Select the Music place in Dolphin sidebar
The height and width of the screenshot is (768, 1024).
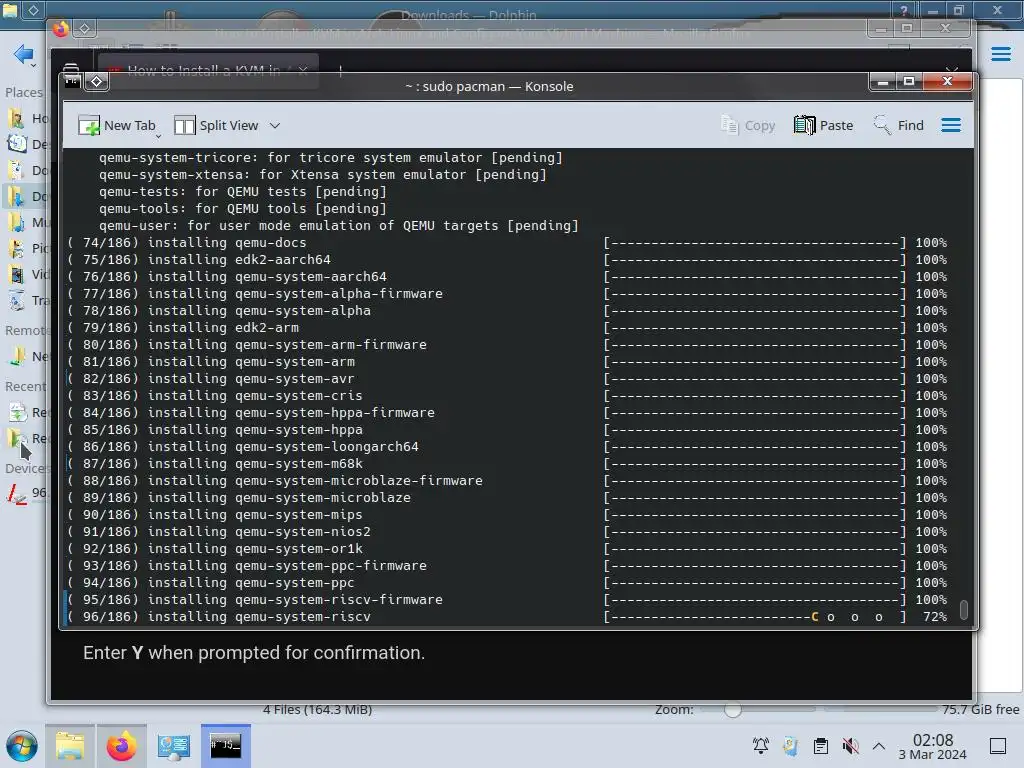pos(26,222)
